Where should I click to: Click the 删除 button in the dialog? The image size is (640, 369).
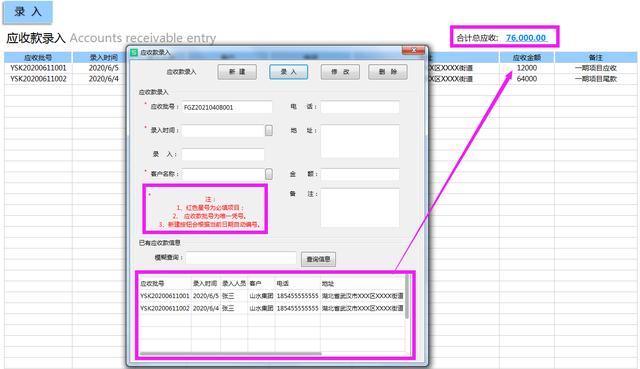[x=388, y=72]
